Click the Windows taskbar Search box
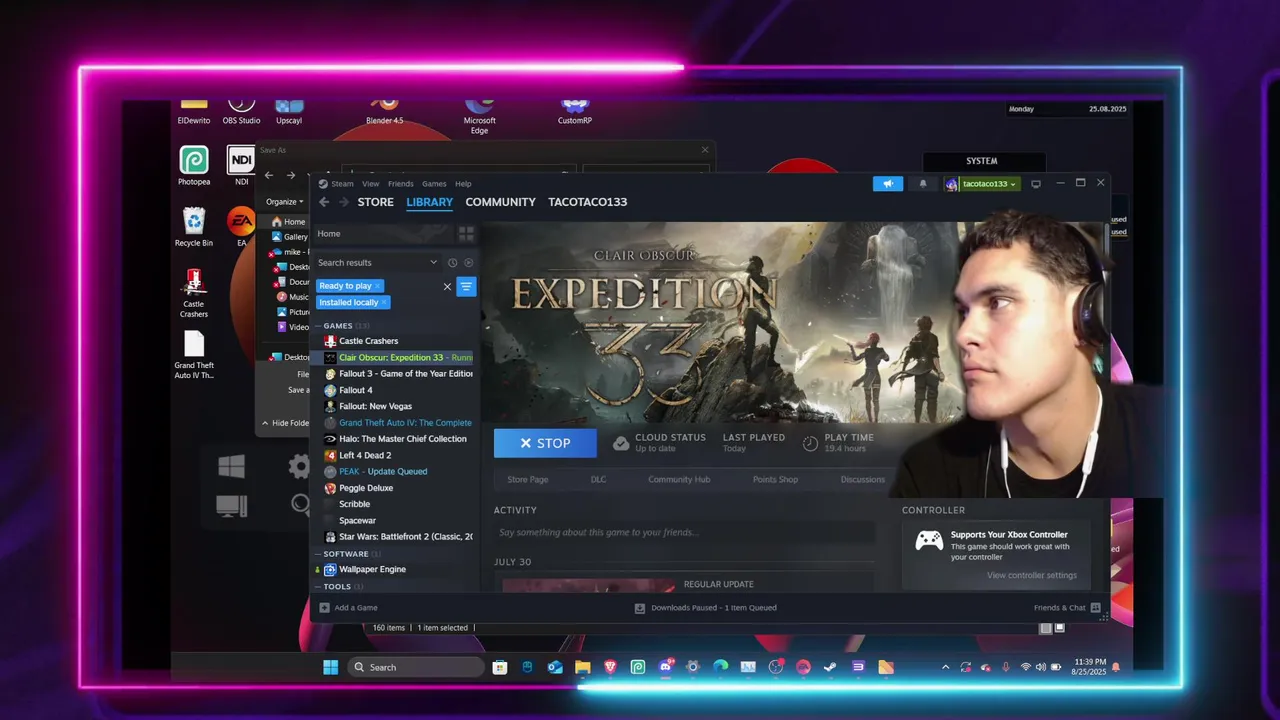1280x720 pixels. pos(416,667)
